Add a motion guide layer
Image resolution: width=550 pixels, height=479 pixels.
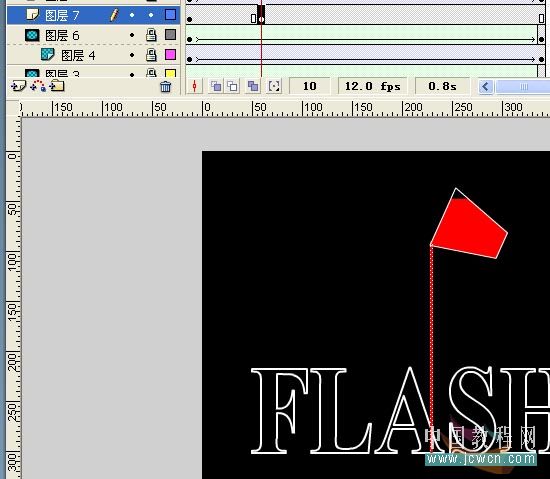click(x=38, y=86)
